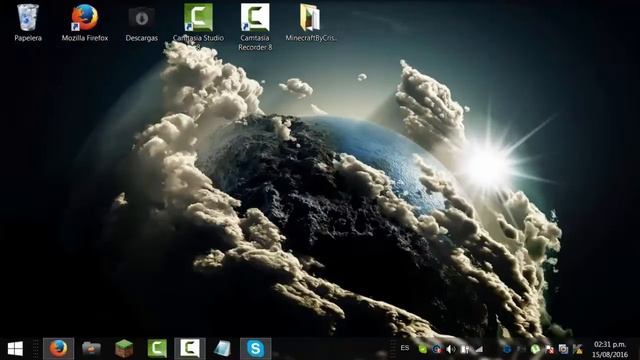640x360 pixels.
Task: Open the clock showing 02:31 p.m.
Action: (x=610, y=344)
